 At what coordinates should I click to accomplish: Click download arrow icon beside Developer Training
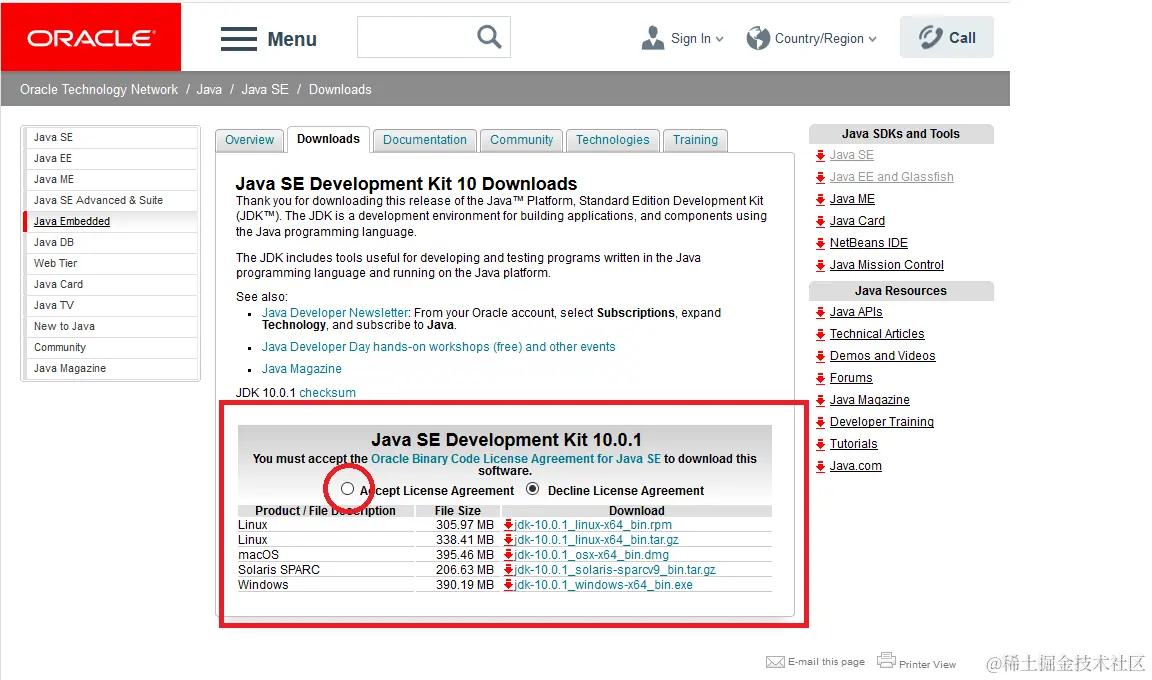point(820,422)
